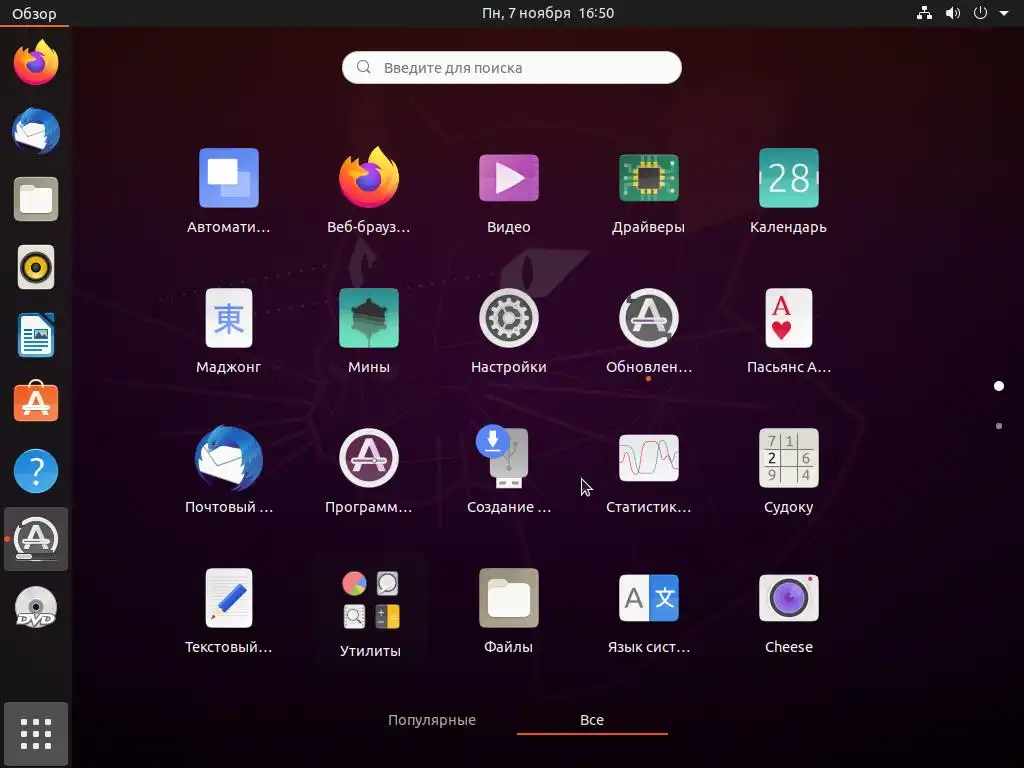The image size is (1024, 768).
Task: Launch the Маджонг game
Action: [x=229, y=318]
